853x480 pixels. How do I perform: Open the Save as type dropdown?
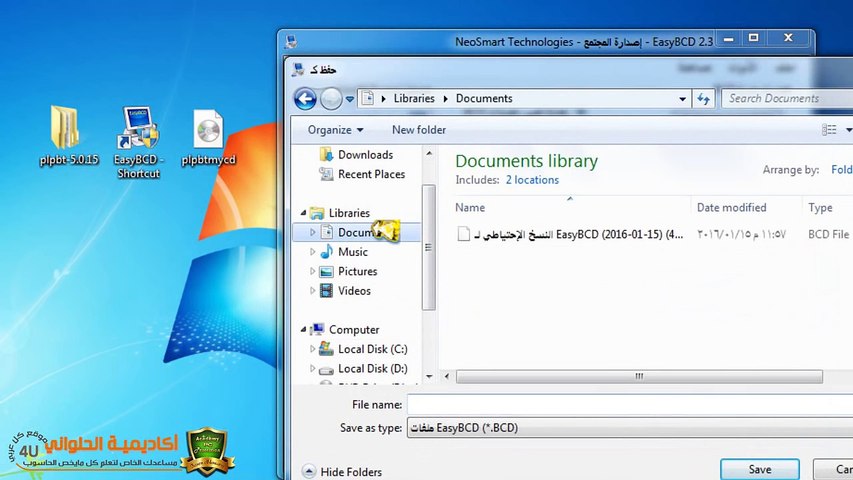click(630, 428)
